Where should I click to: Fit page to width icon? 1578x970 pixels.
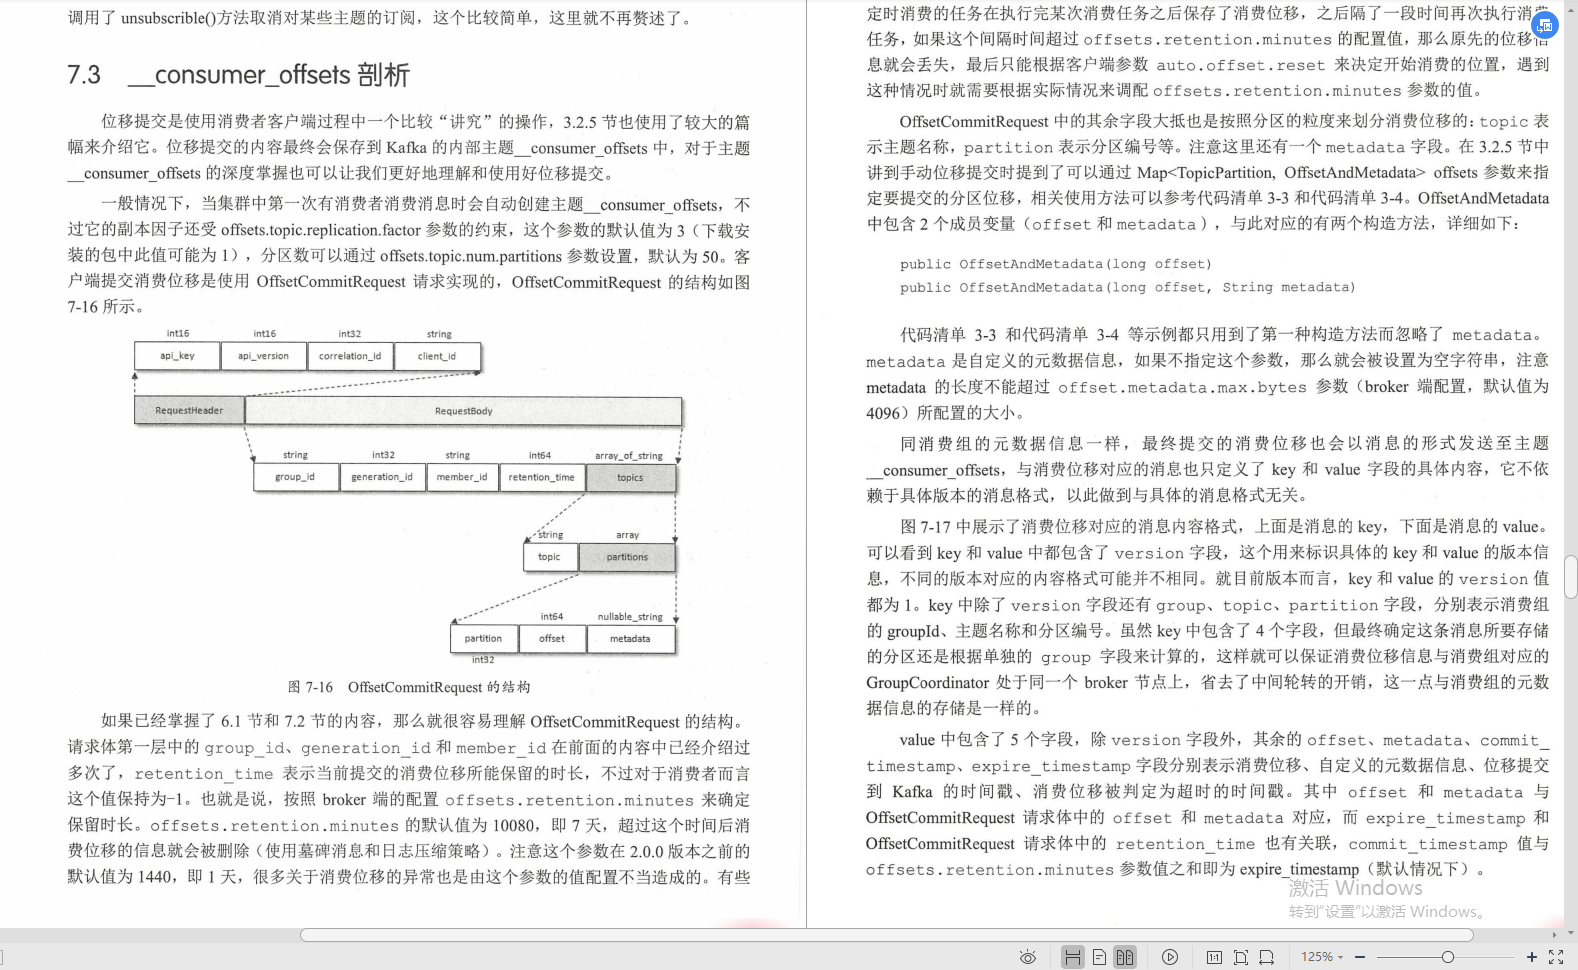click(1267, 957)
